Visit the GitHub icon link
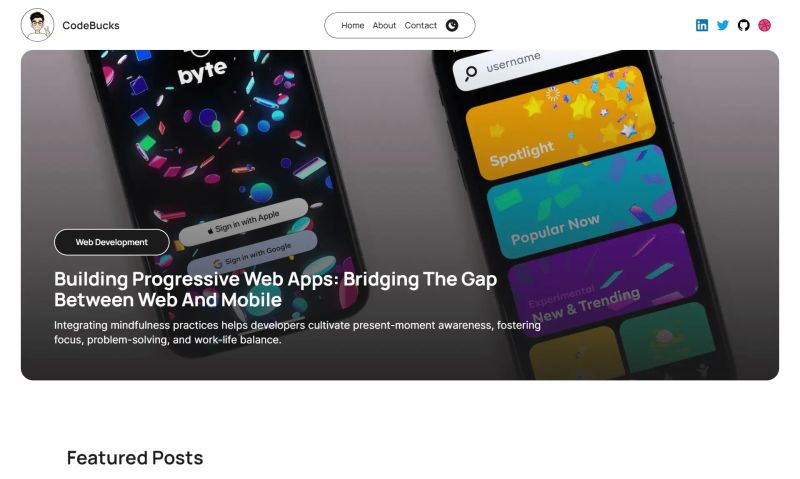This screenshot has height=479, width=800. click(x=743, y=25)
